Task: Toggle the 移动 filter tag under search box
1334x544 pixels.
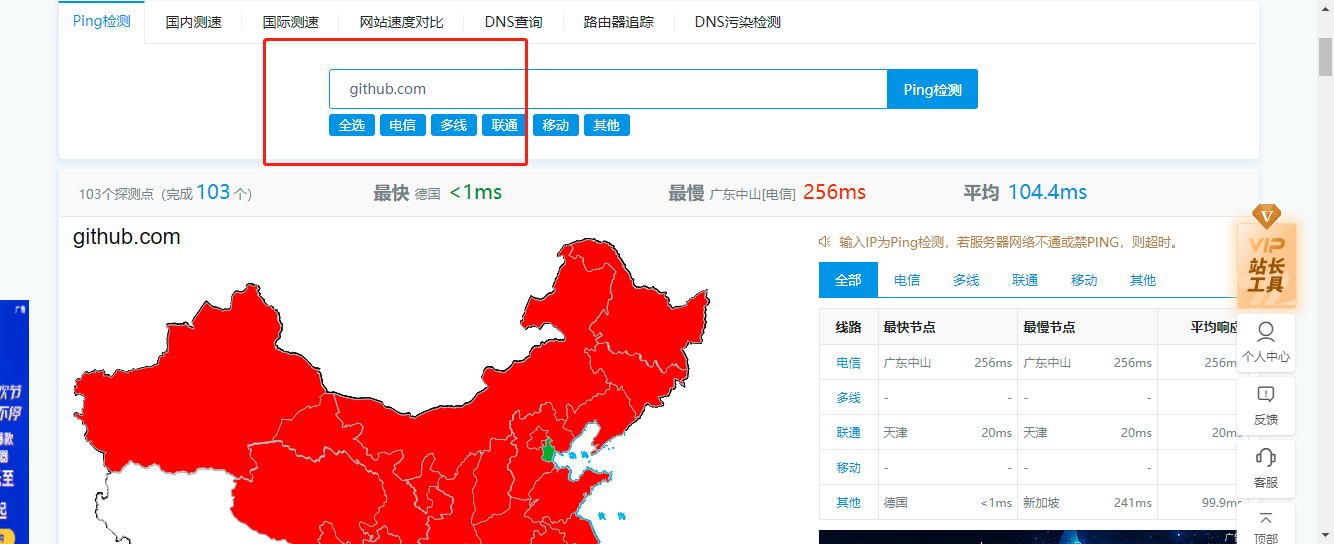Action: coord(556,125)
